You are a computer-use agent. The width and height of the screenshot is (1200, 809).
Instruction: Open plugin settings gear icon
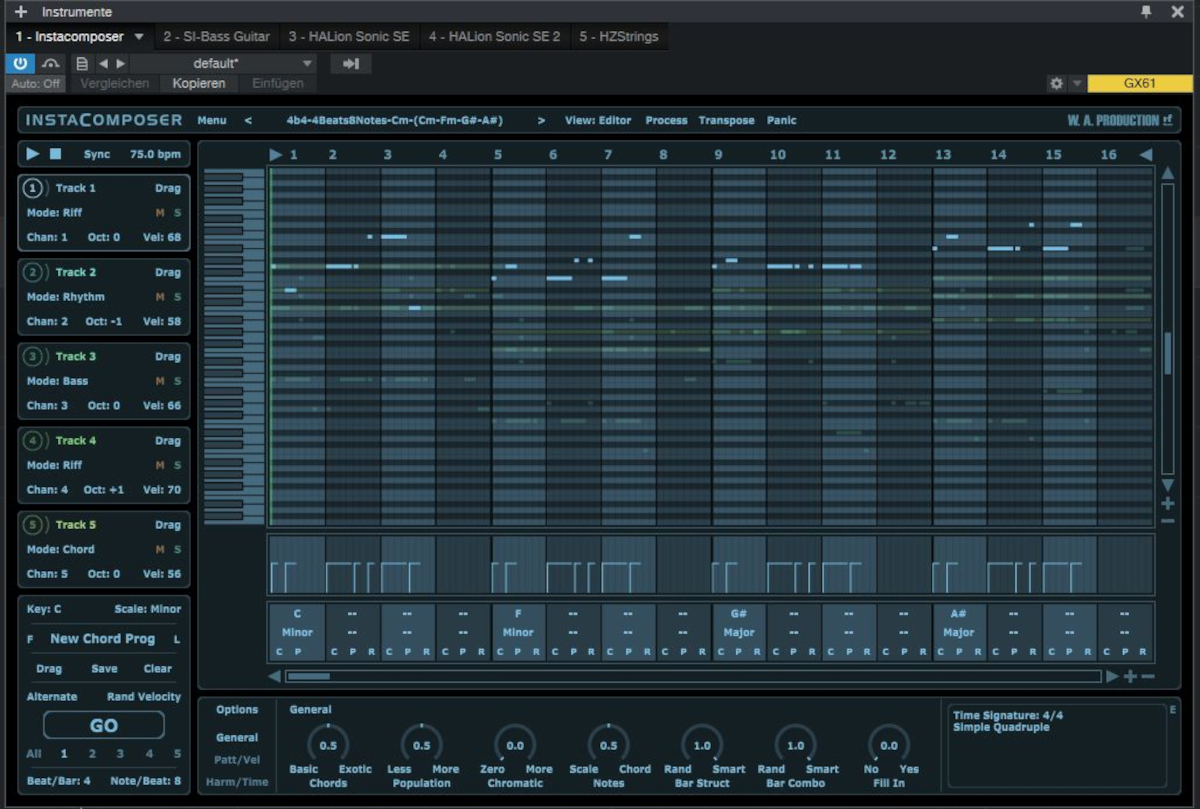pyautogui.click(x=1056, y=83)
